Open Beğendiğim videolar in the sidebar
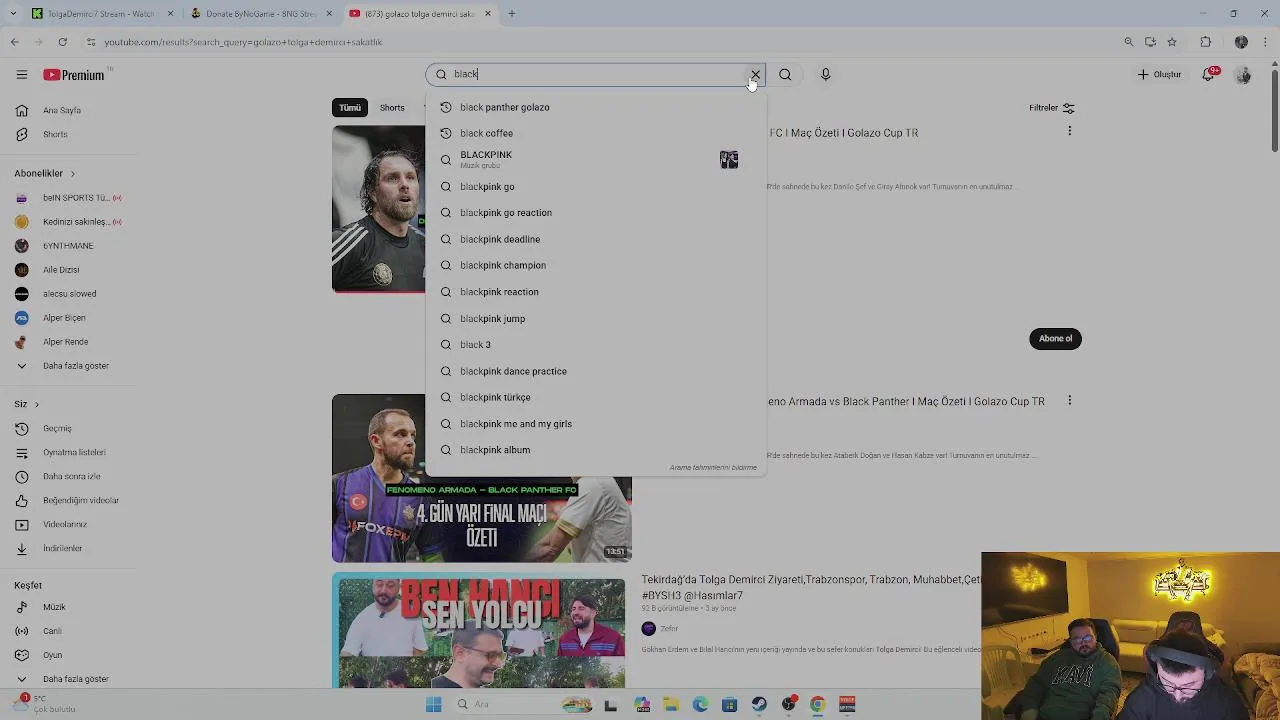The height and width of the screenshot is (720, 1280). tap(80, 500)
